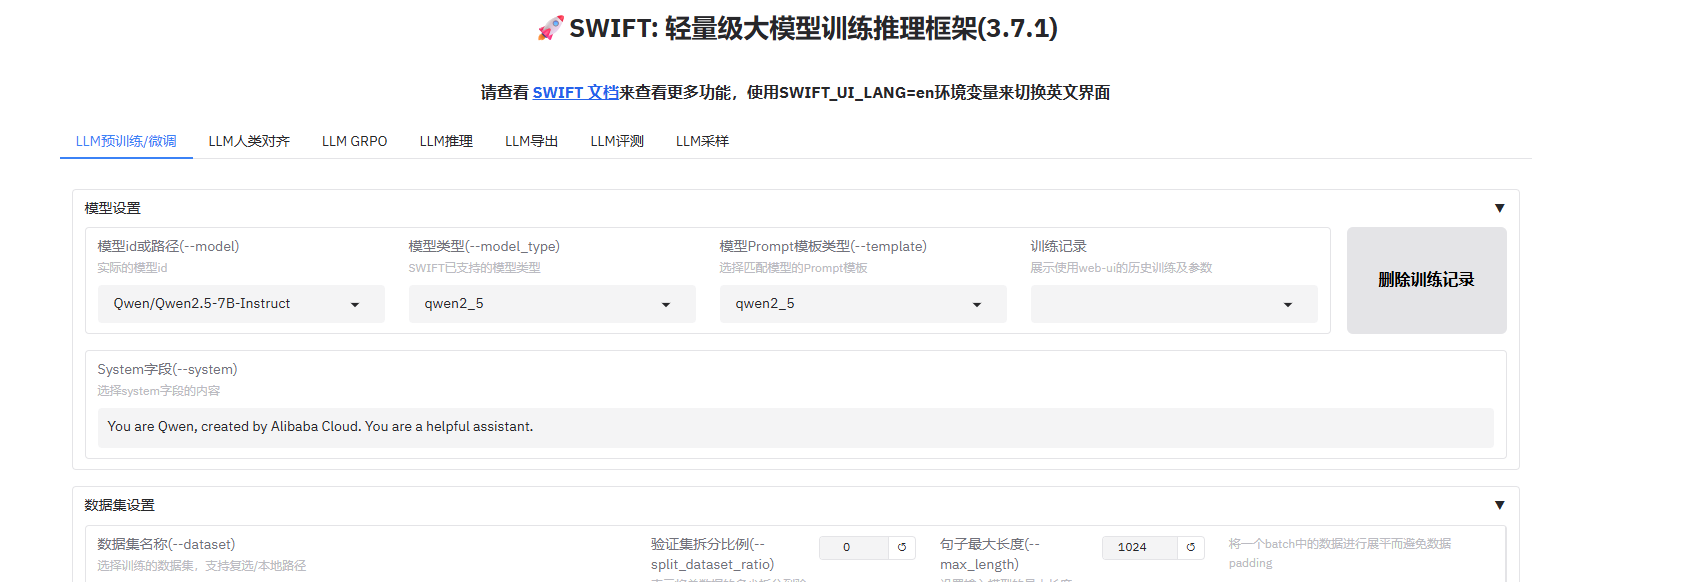Reset the max_length value icon

point(1191,547)
